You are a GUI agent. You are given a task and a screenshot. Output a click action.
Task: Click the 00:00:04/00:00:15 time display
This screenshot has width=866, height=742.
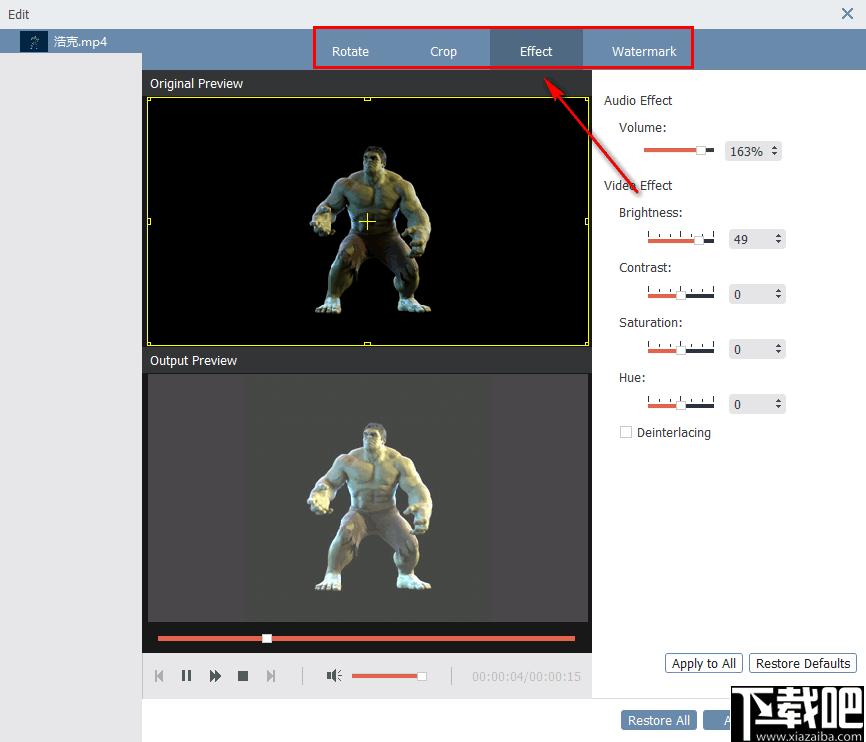click(526, 676)
